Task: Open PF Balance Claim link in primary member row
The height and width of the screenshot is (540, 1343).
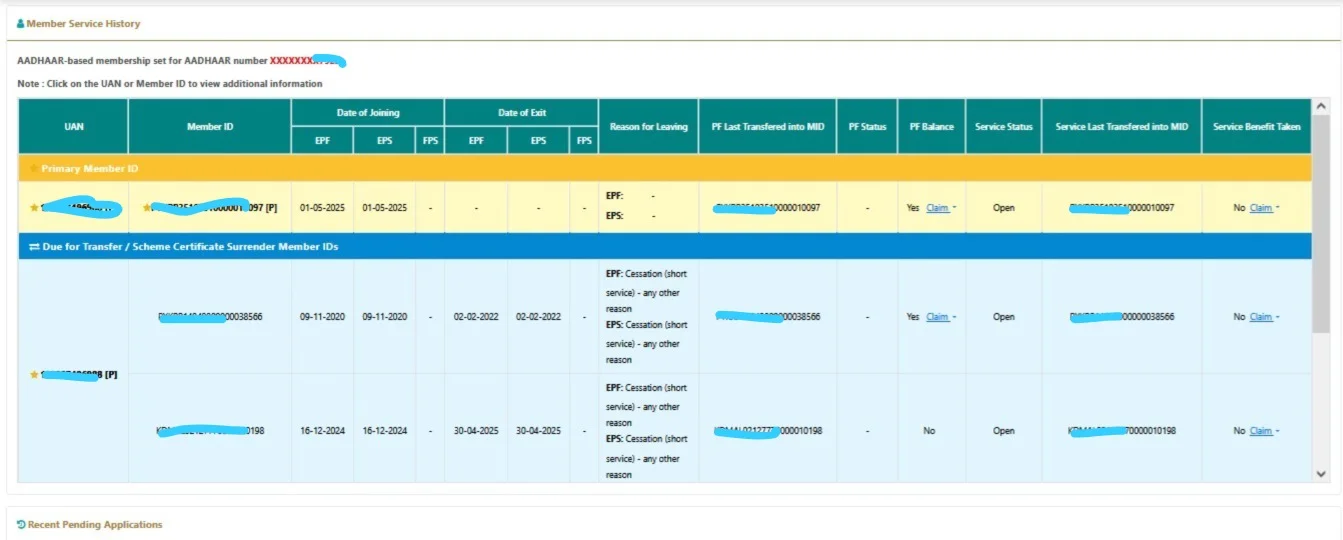Action: (937, 208)
